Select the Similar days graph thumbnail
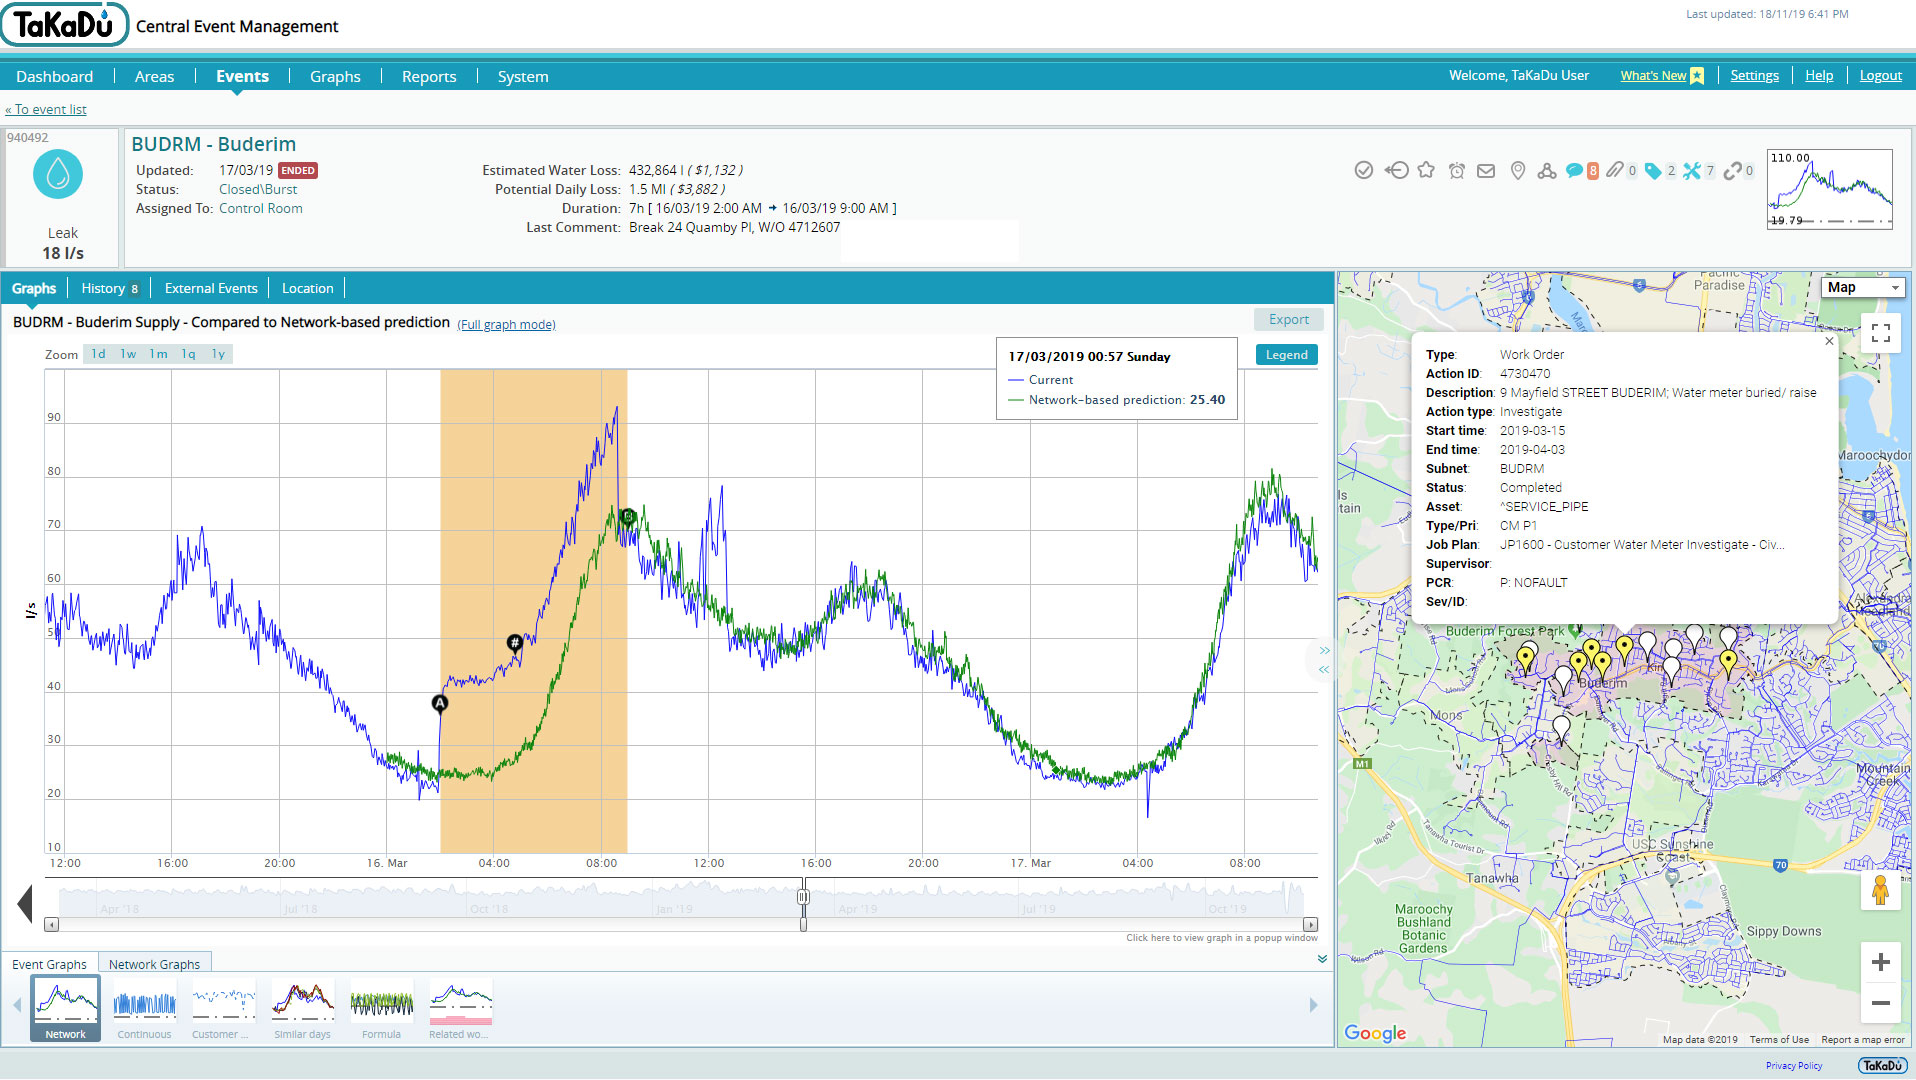This screenshot has width=1916, height=1080. 303,1009
